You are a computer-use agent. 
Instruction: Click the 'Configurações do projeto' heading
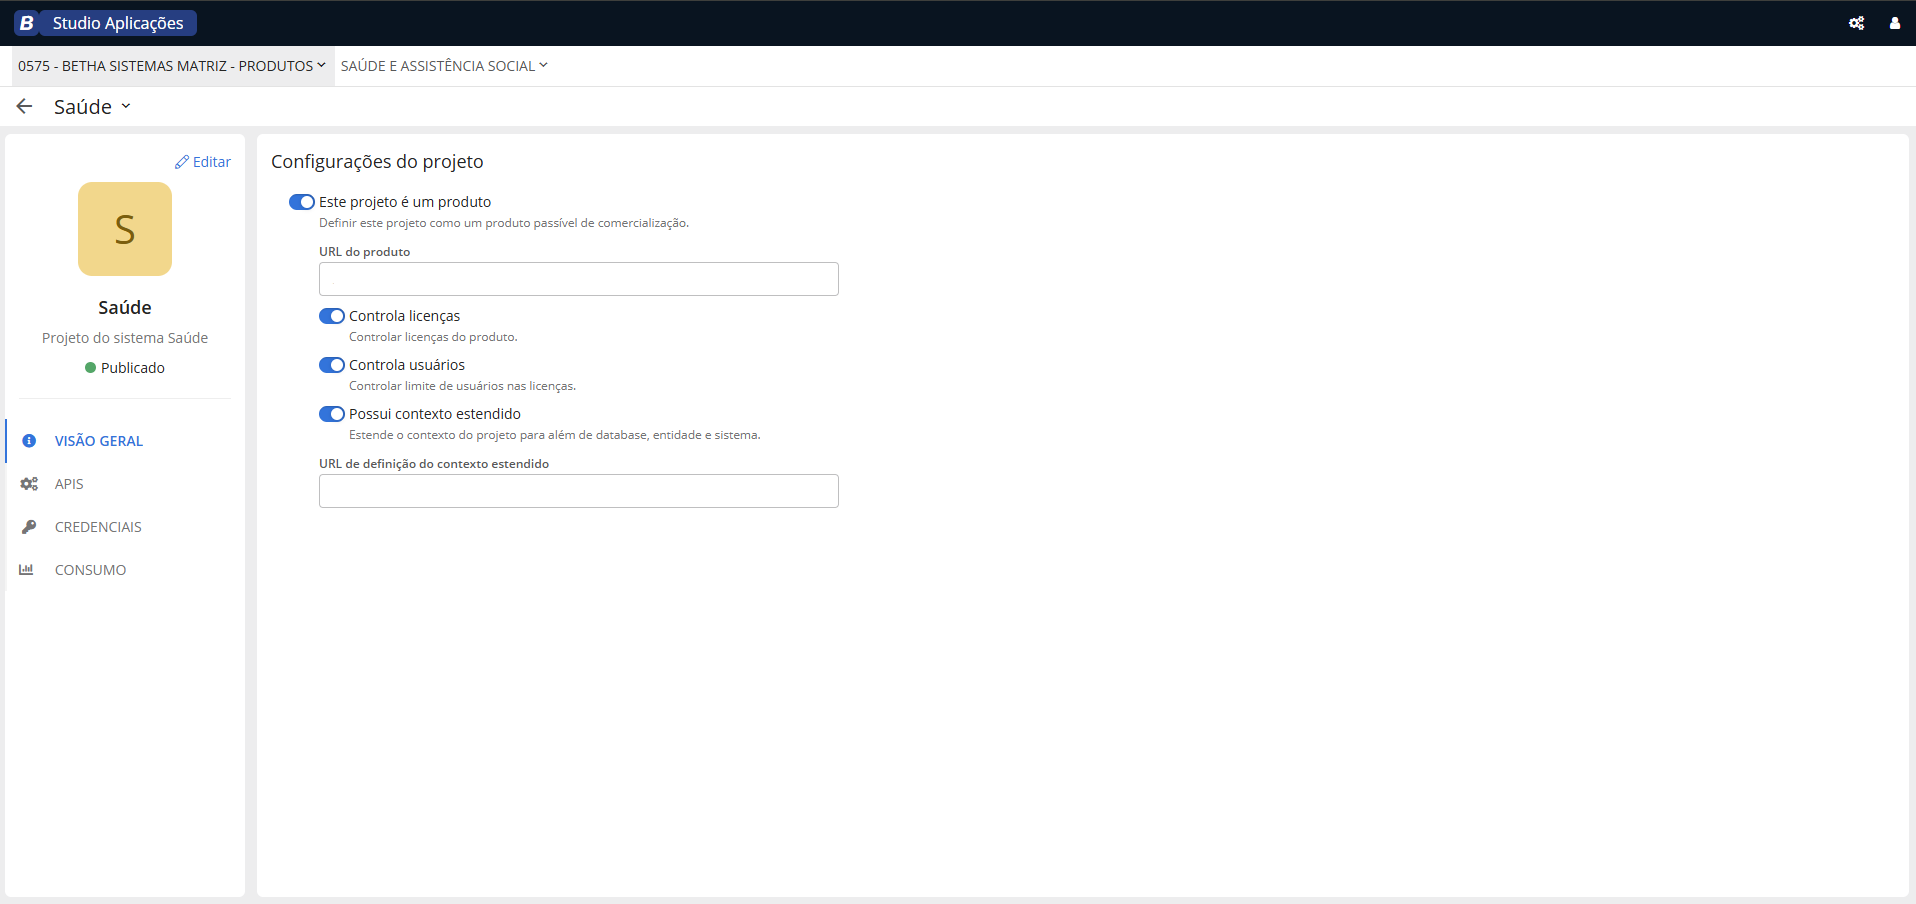coord(377,162)
